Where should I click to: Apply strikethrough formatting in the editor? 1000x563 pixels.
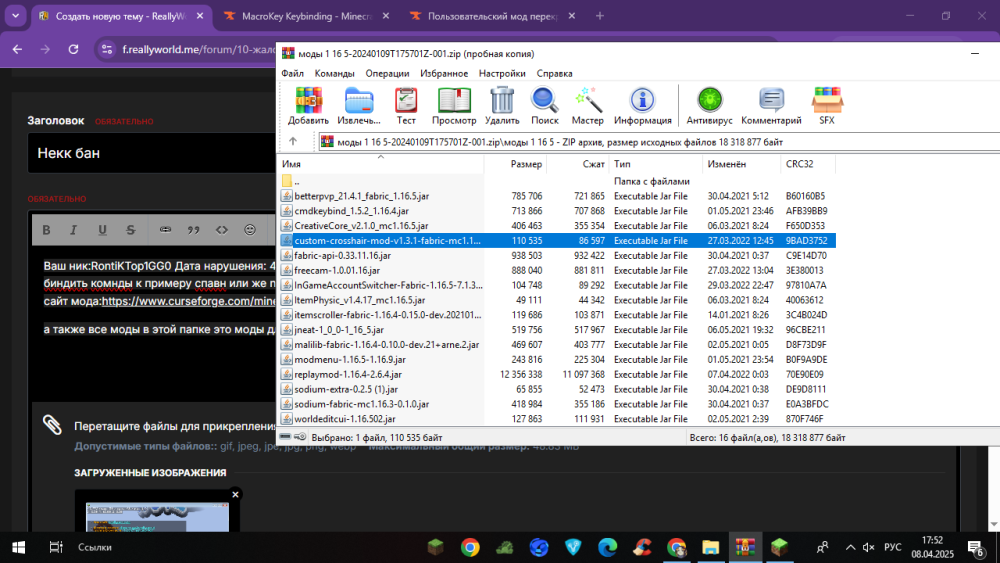pos(130,230)
